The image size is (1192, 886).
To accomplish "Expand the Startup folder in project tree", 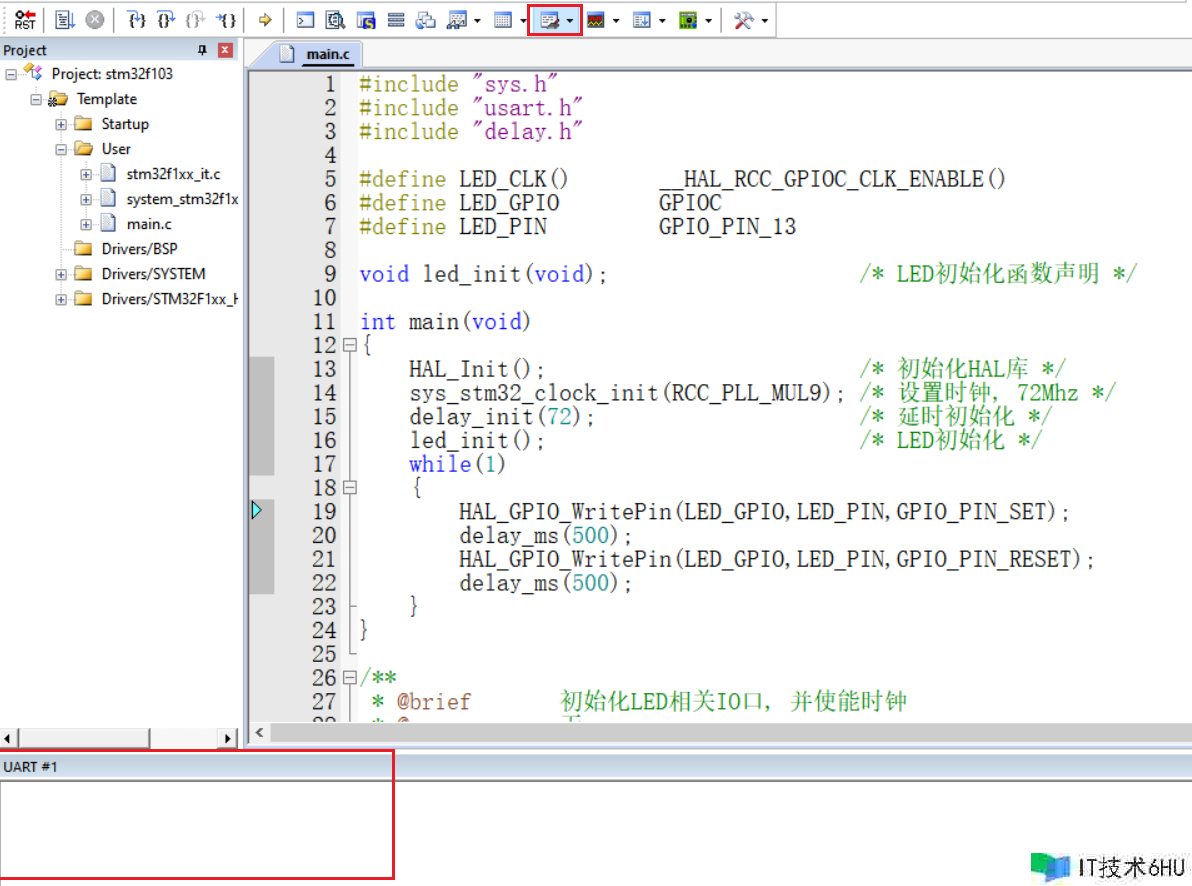I will click(x=61, y=124).
